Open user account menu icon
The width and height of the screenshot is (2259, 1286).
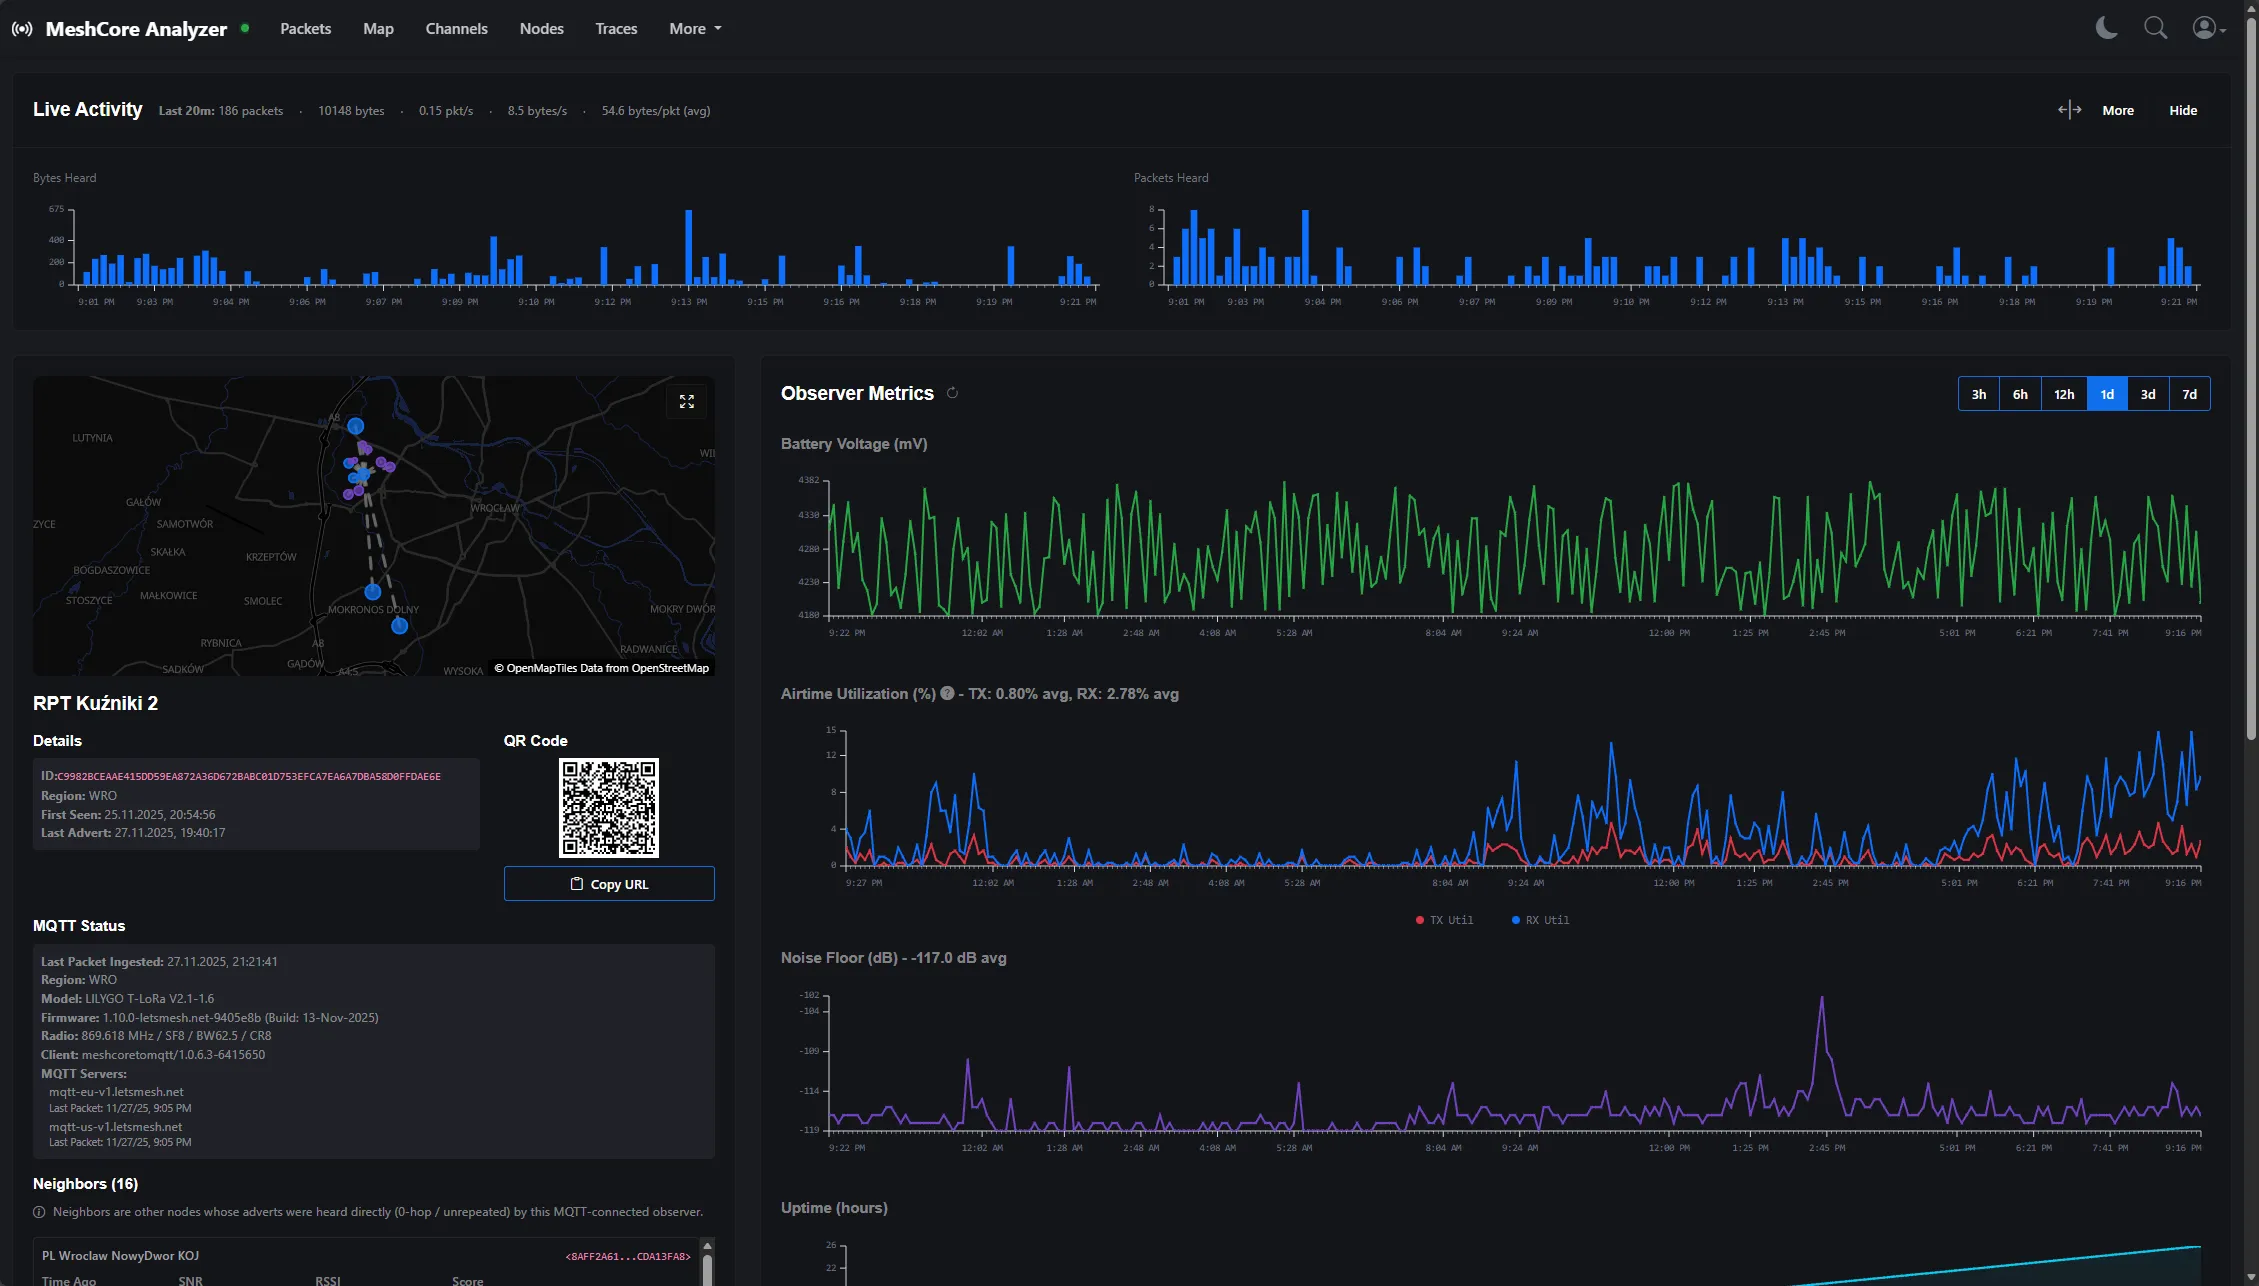pos(2207,28)
